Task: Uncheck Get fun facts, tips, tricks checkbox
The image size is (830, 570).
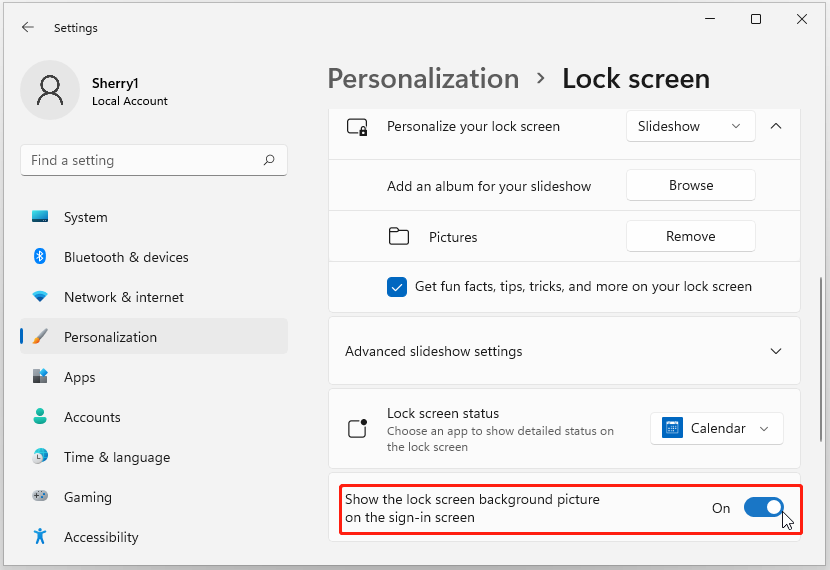Action: pyautogui.click(x=397, y=287)
